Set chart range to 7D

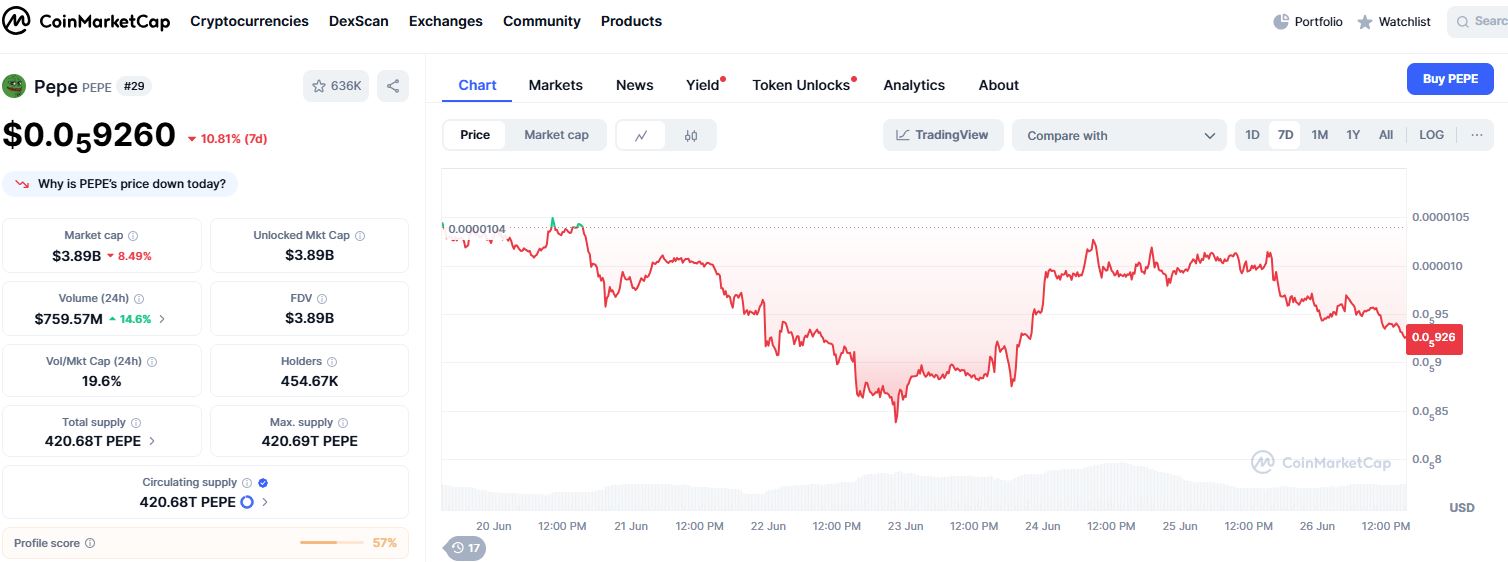(x=1285, y=135)
